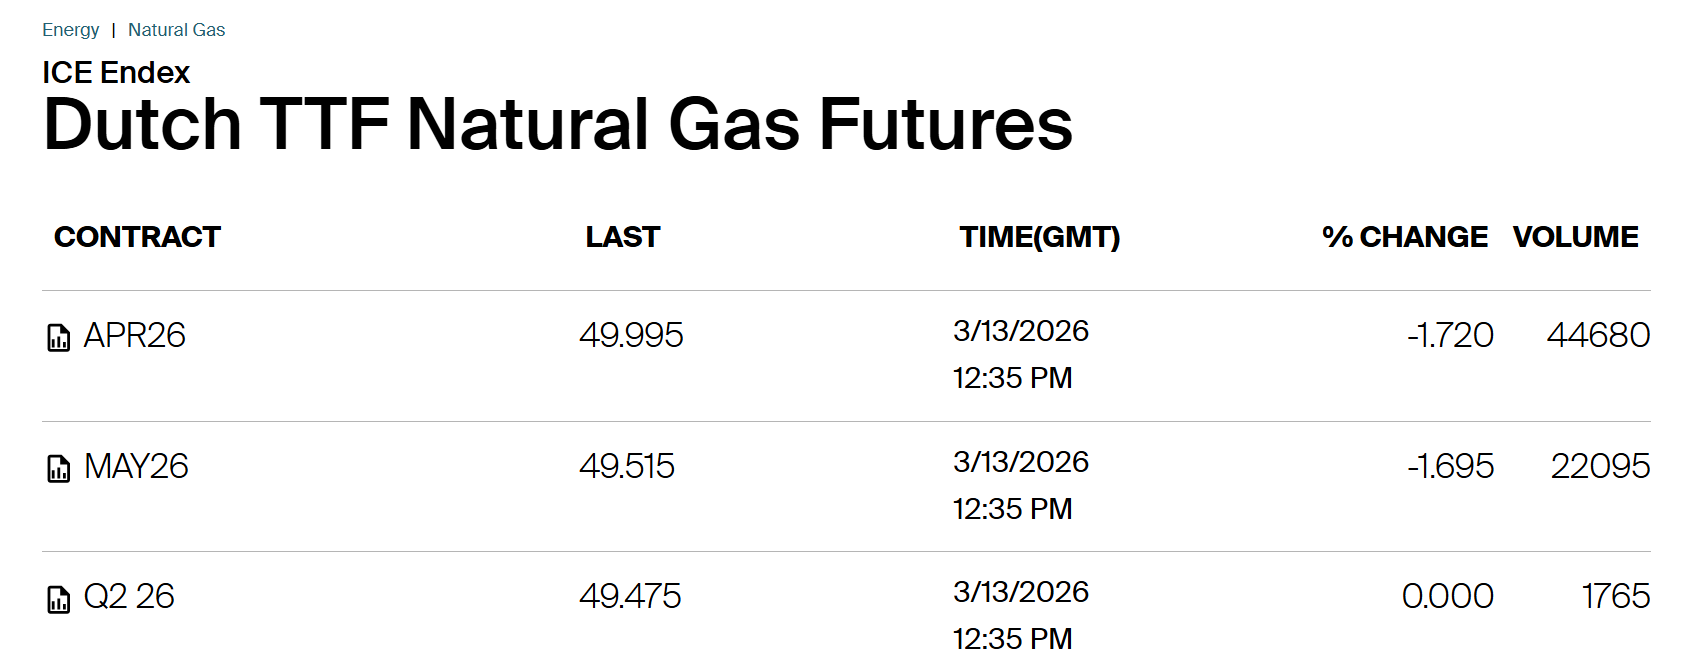Click APR26 last price 49.995
The width and height of the screenshot is (1681, 664).
tap(631, 335)
